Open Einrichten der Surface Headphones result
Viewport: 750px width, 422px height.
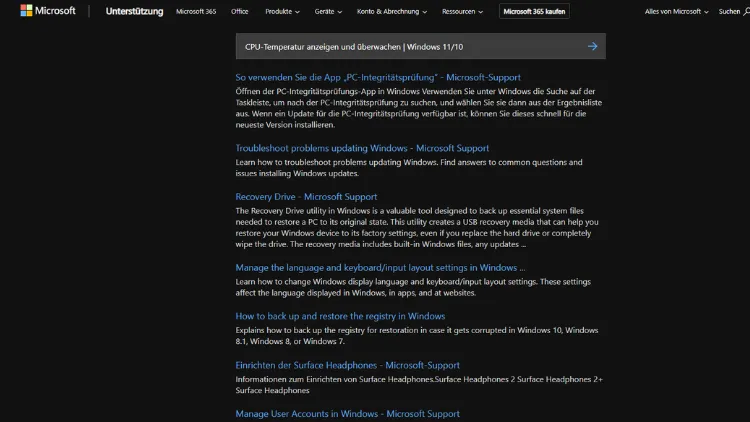click(x=347, y=365)
